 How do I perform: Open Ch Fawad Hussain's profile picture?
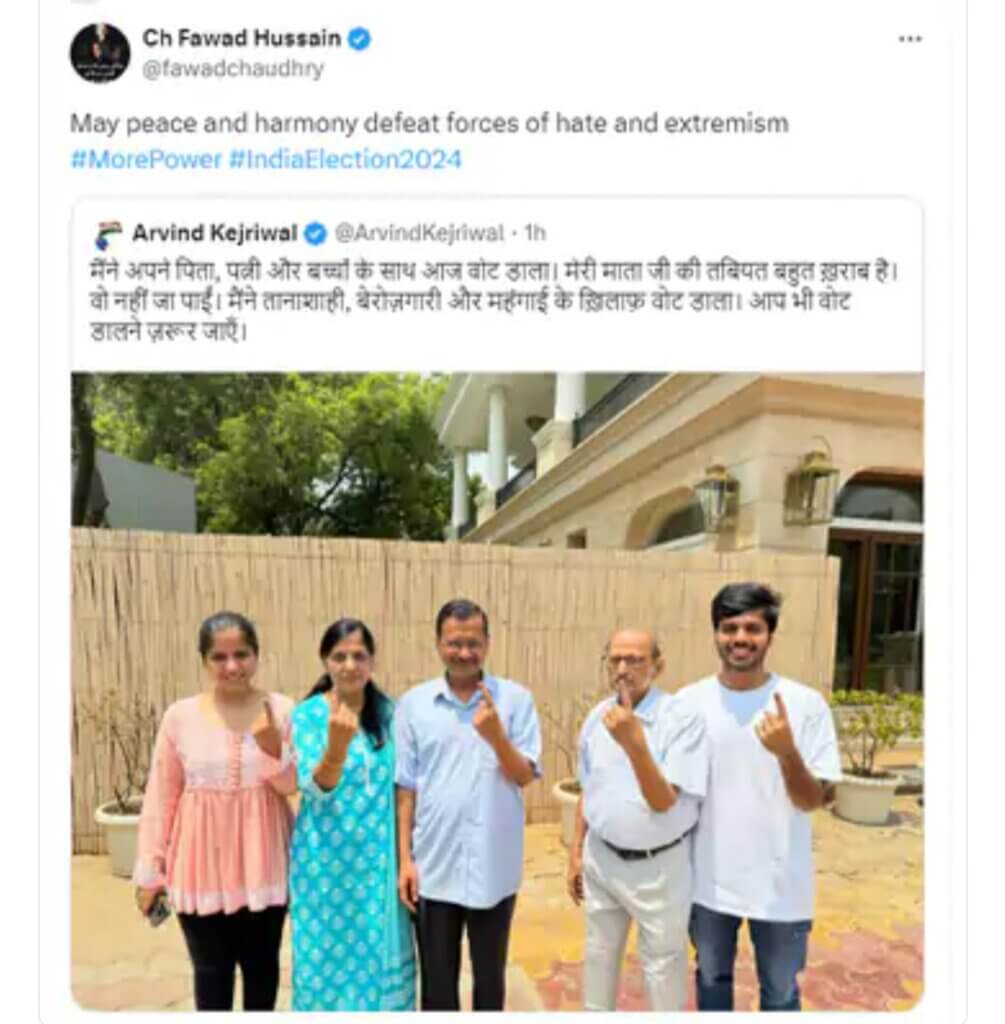[x=100, y=53]
